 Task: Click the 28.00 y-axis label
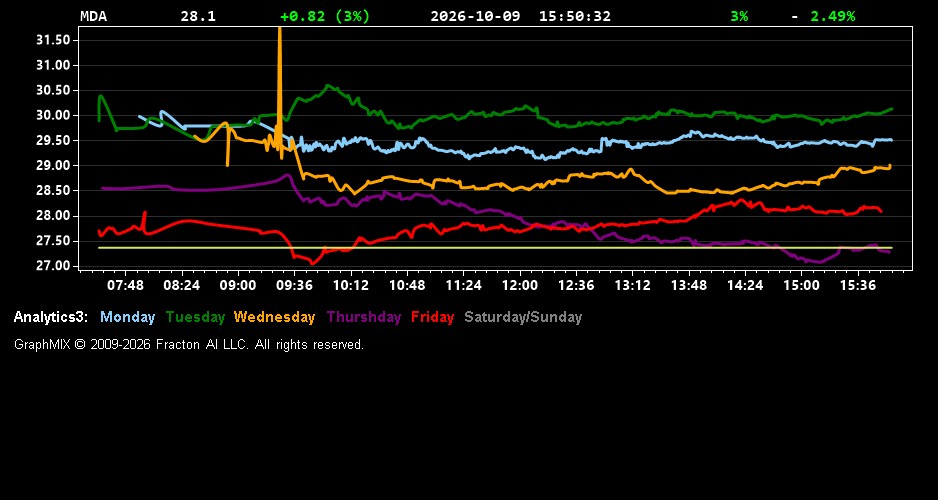click(x=54, y=216)
